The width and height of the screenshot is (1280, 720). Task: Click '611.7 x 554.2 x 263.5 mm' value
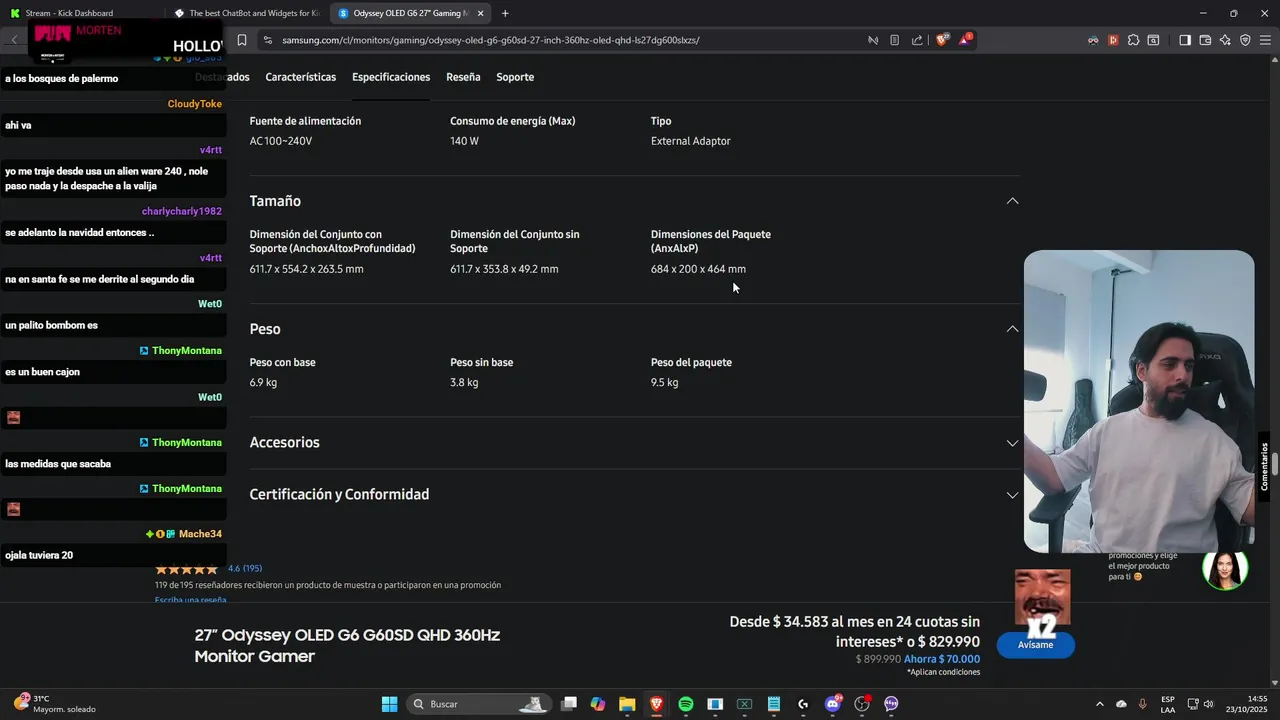pyautogui.click(x=306, y=269)
